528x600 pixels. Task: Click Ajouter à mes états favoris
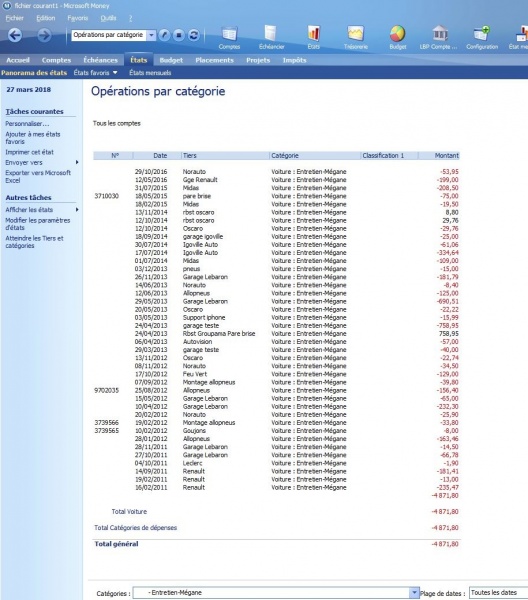33,138
